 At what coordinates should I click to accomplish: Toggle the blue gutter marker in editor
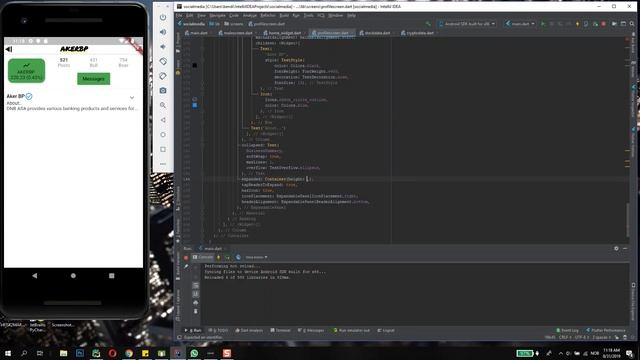coord(195,105)
